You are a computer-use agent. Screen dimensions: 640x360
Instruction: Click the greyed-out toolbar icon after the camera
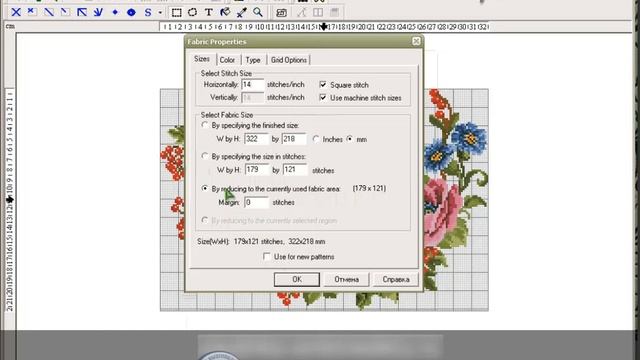point(302,13)
